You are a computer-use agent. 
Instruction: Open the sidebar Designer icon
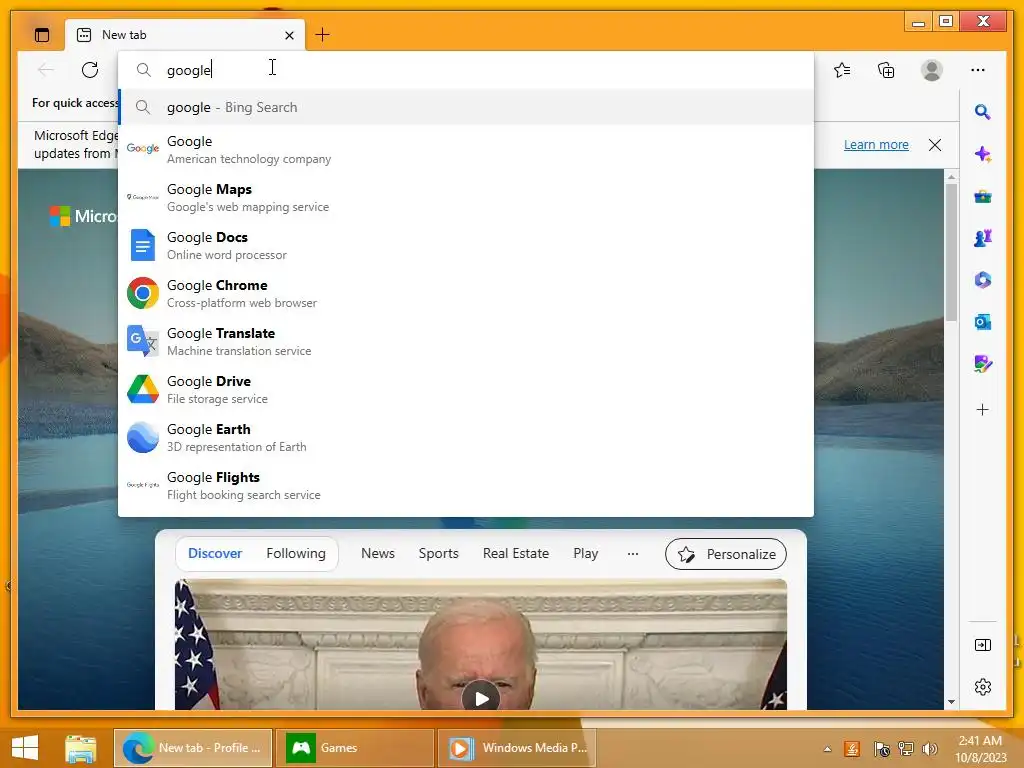982,364
